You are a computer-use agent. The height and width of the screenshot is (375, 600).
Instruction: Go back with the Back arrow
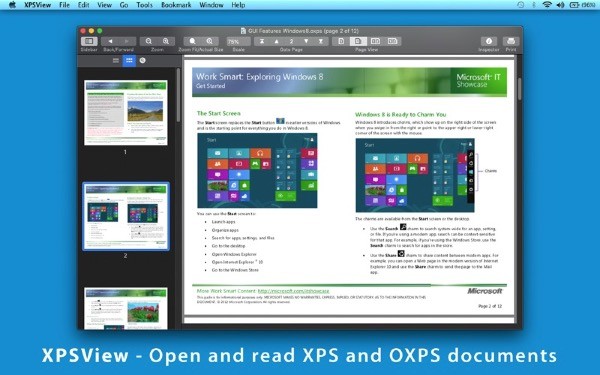coord(110,41)
